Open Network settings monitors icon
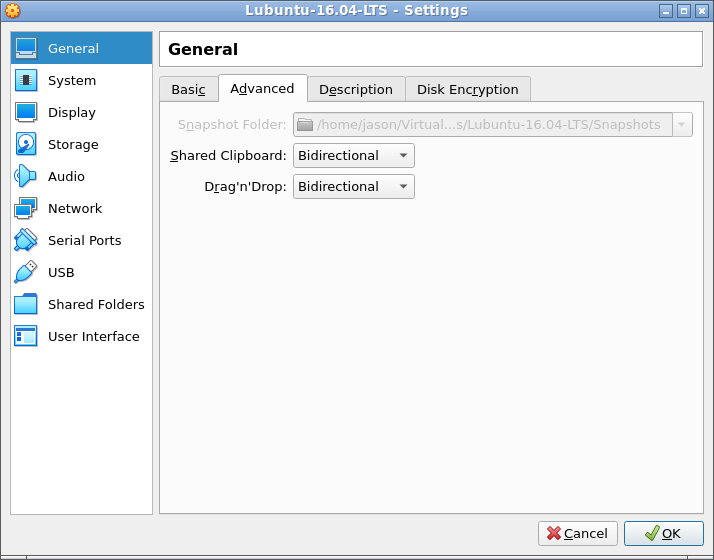The image size is (714, 560). (26, 208)
